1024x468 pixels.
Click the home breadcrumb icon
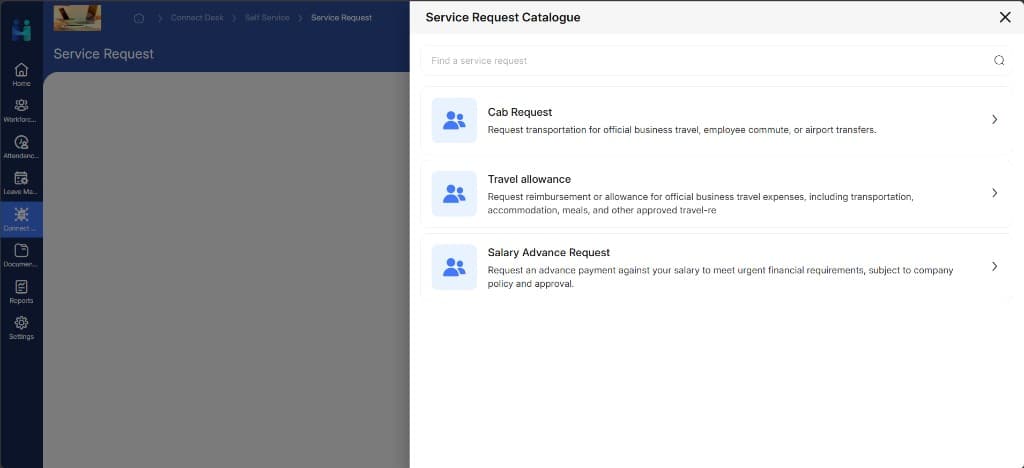(x=138, y=18)
